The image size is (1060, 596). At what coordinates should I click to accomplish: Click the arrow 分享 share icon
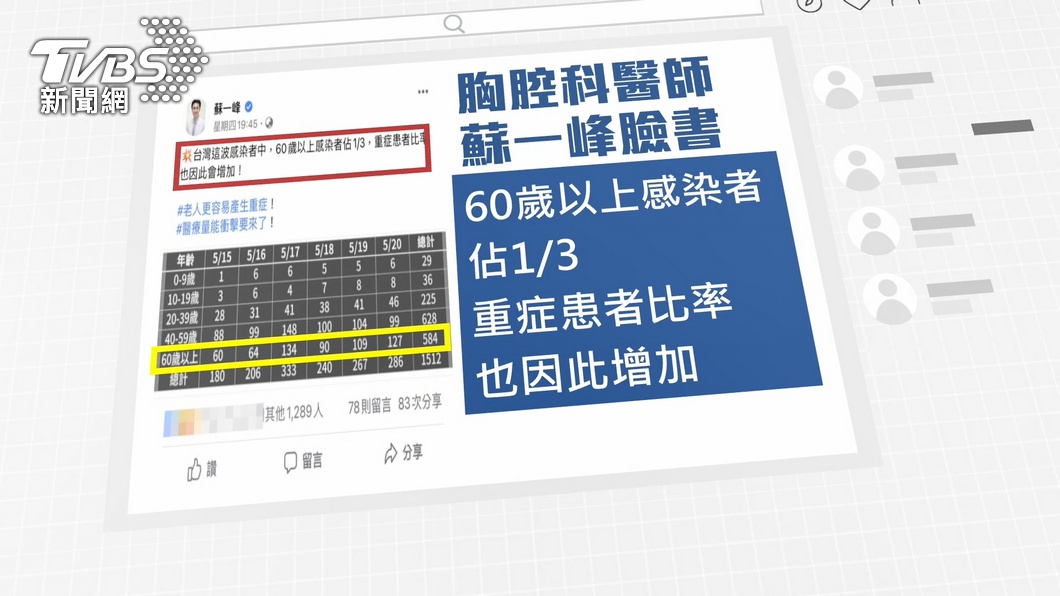pyautogui.click(x=390, y=453)
